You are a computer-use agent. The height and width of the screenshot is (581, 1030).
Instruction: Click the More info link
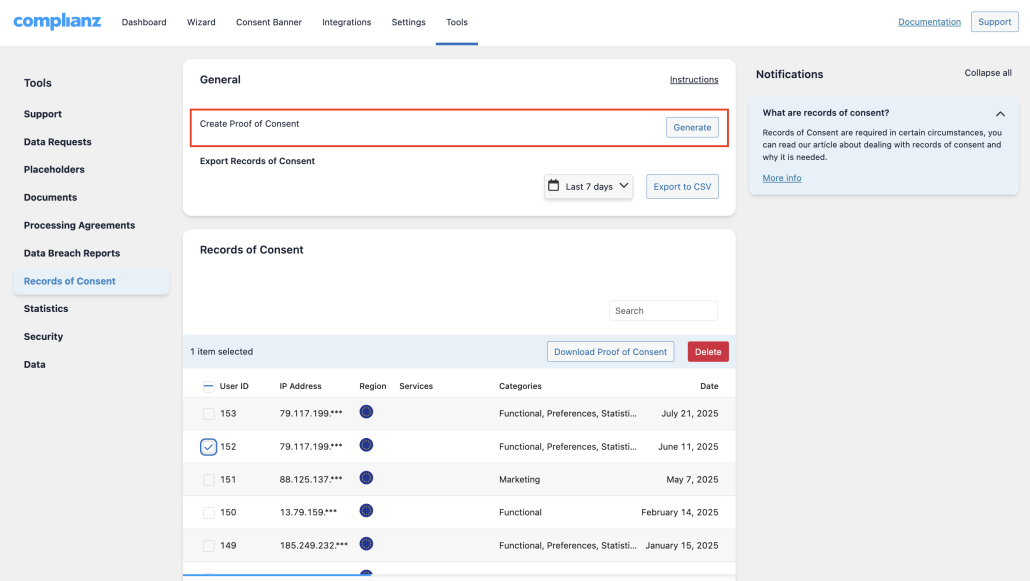coord(782,178)
